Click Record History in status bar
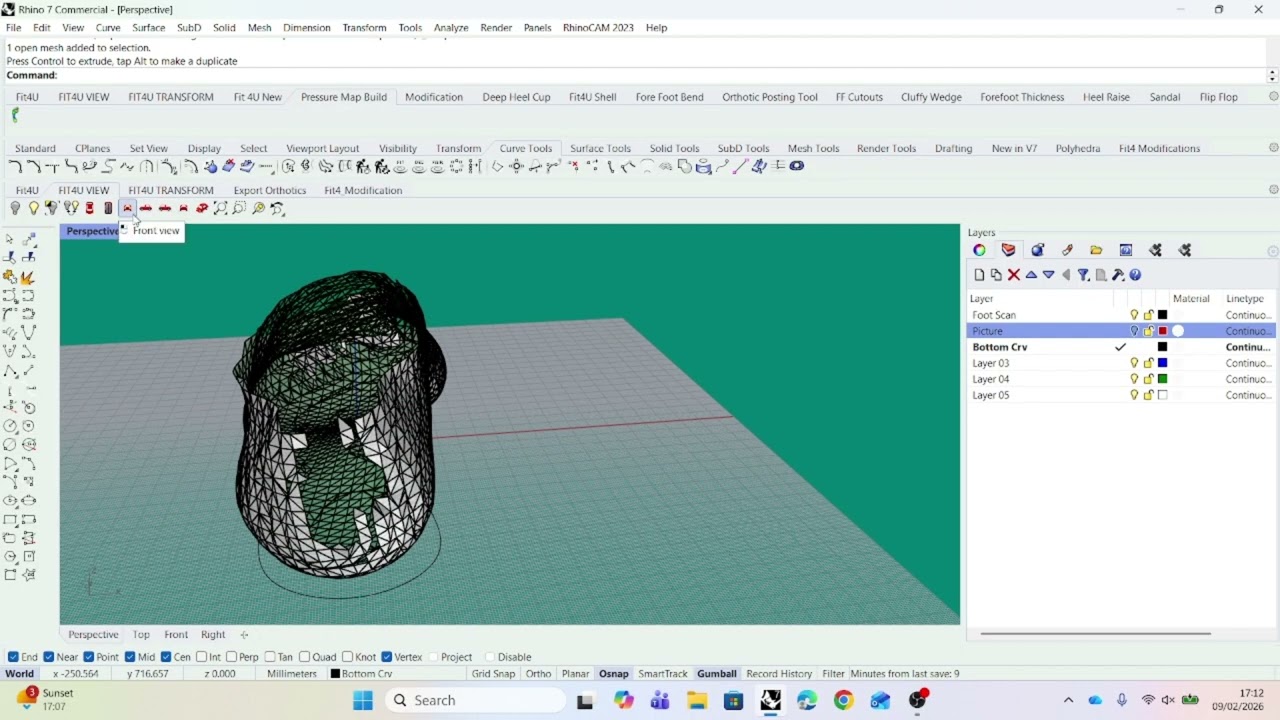Screen dimensions: 1280x720 pyautogui.click(x=779, y=674)
